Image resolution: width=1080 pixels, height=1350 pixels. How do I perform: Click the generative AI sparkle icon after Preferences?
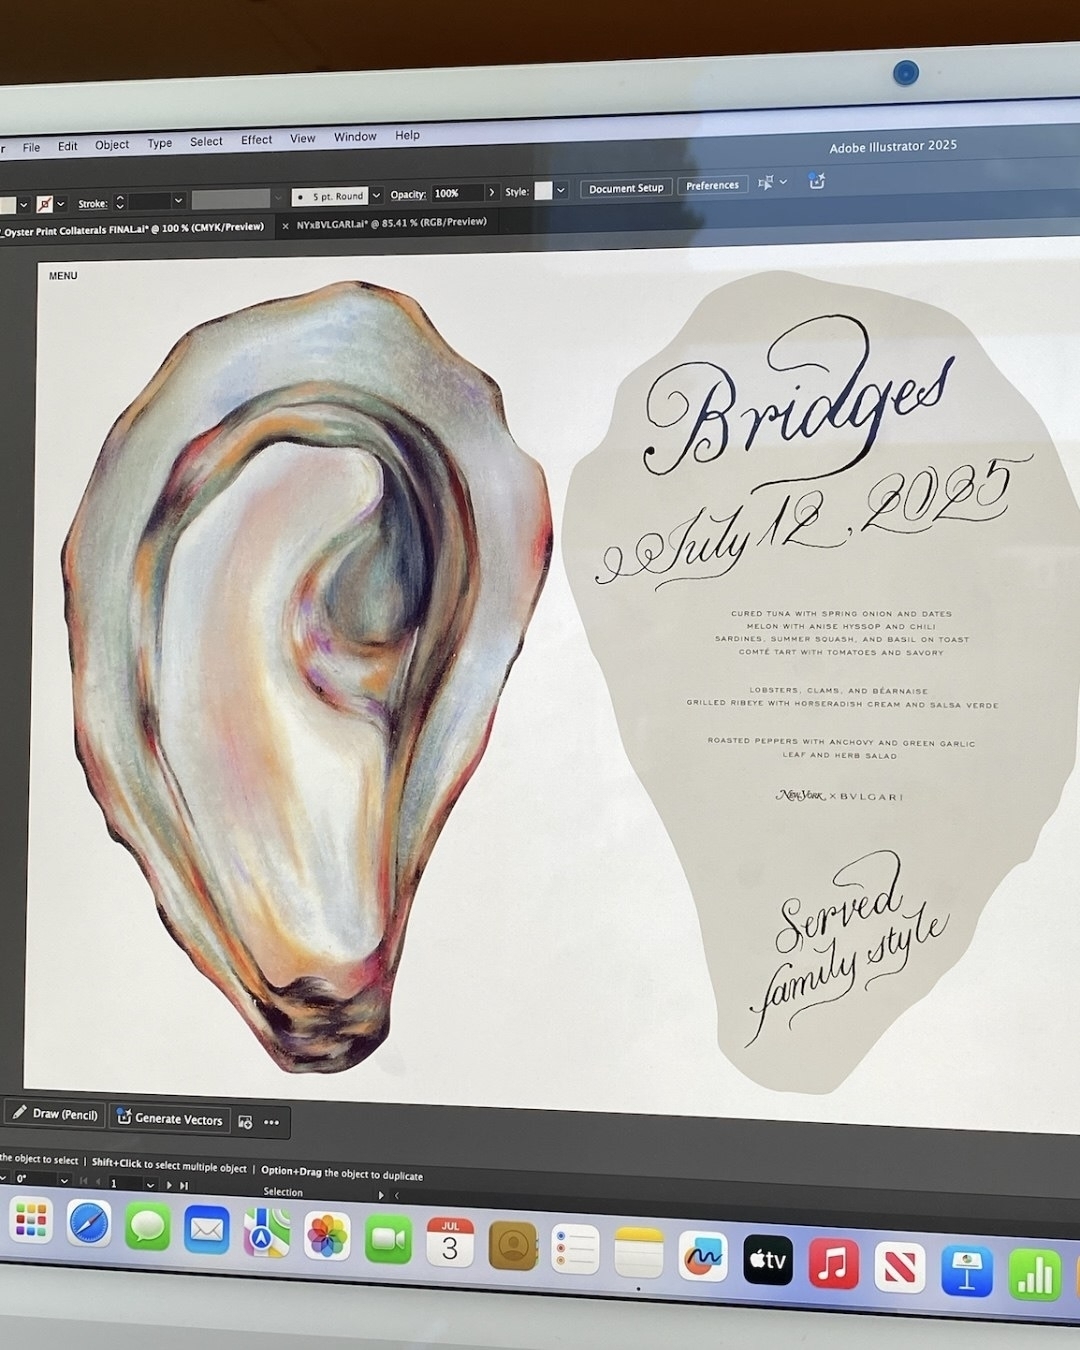coord(816,182)
